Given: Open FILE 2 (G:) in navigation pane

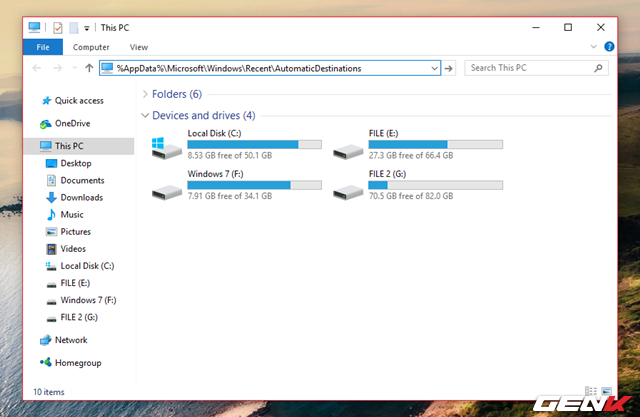Looking at the screenshot, I should pos(72,317).
